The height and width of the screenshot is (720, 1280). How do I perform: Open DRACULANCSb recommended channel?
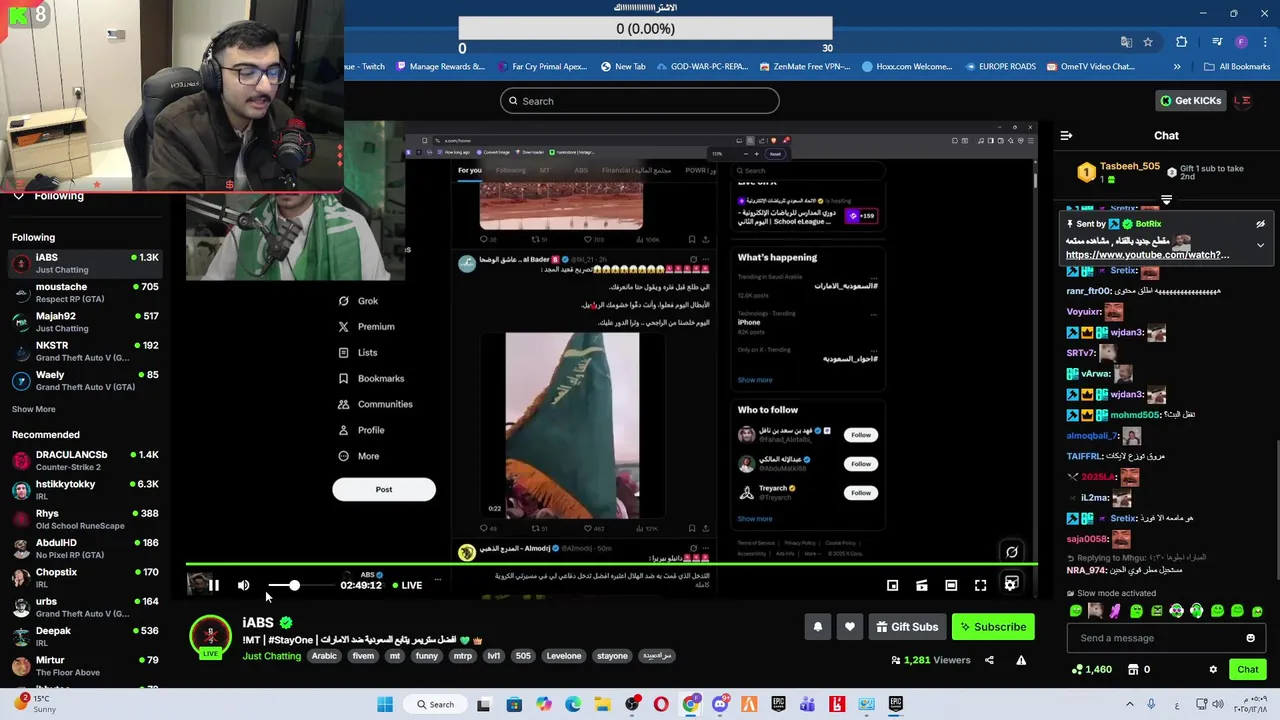85,460
